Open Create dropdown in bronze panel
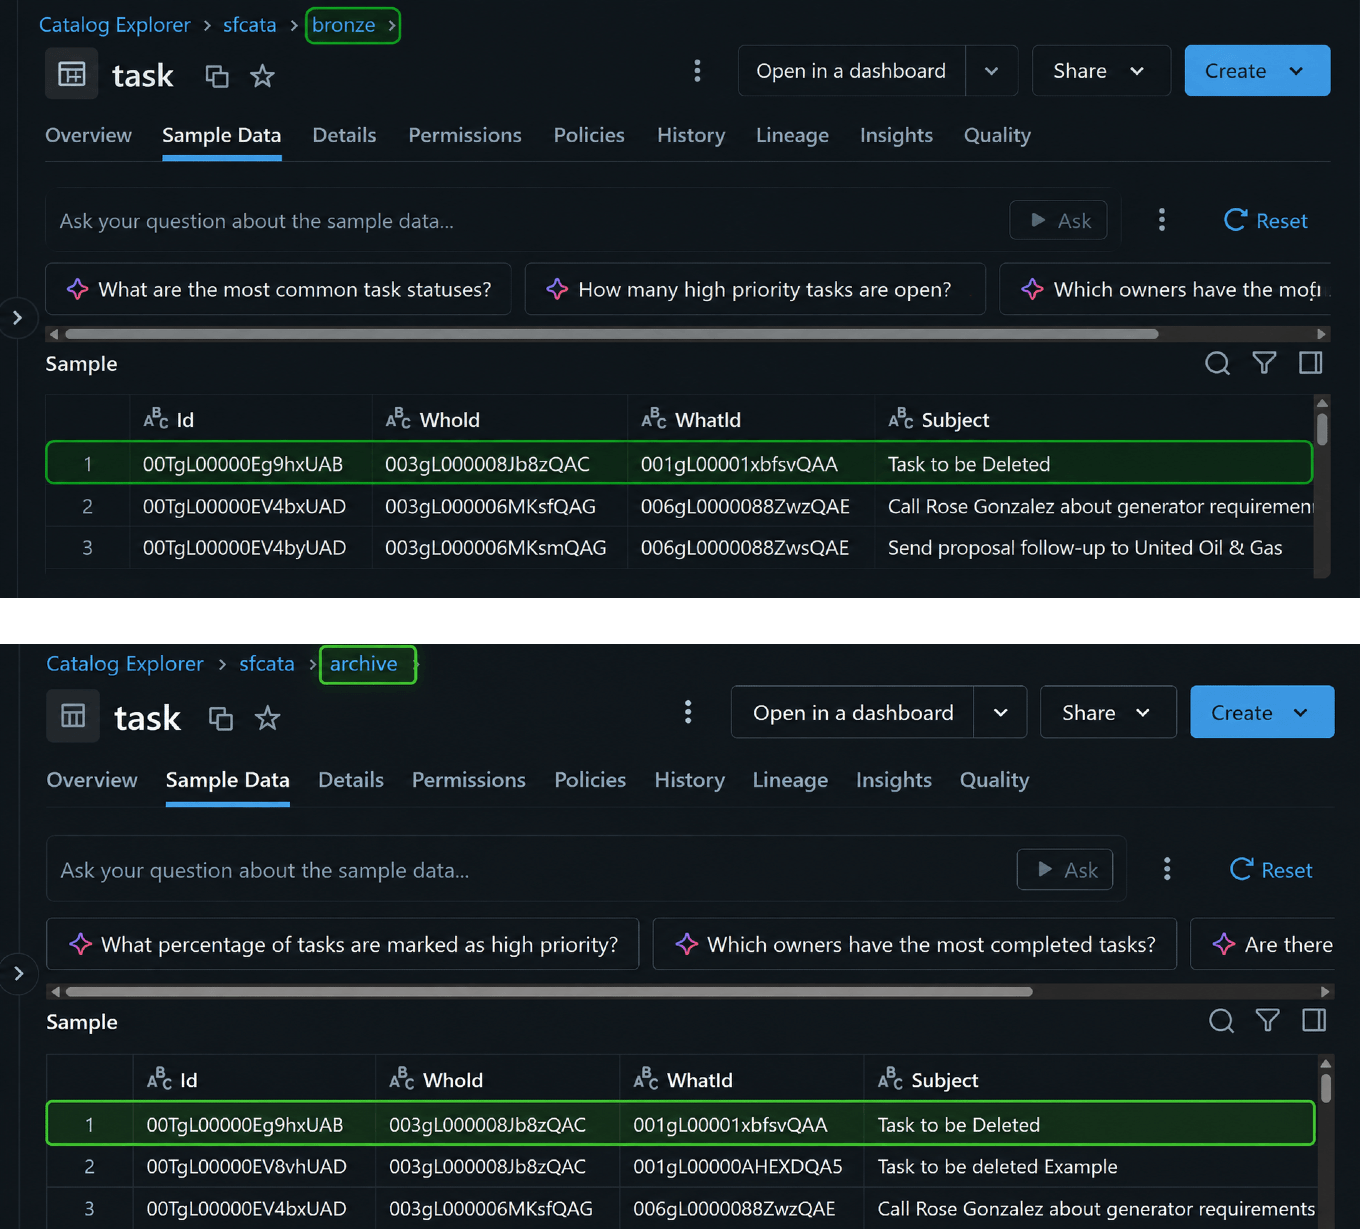 (x=1257, y=71)
